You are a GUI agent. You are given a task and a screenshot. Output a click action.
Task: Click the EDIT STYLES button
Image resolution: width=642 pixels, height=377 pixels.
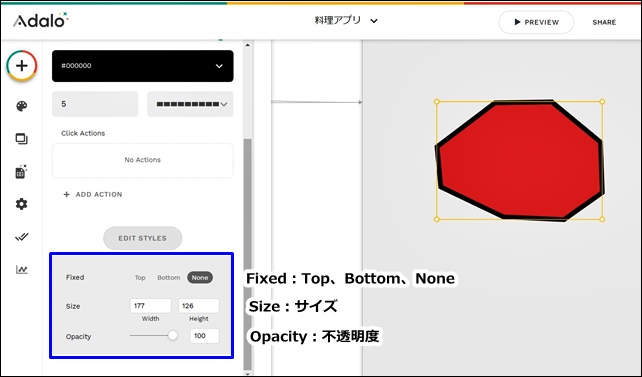point(142,238)
